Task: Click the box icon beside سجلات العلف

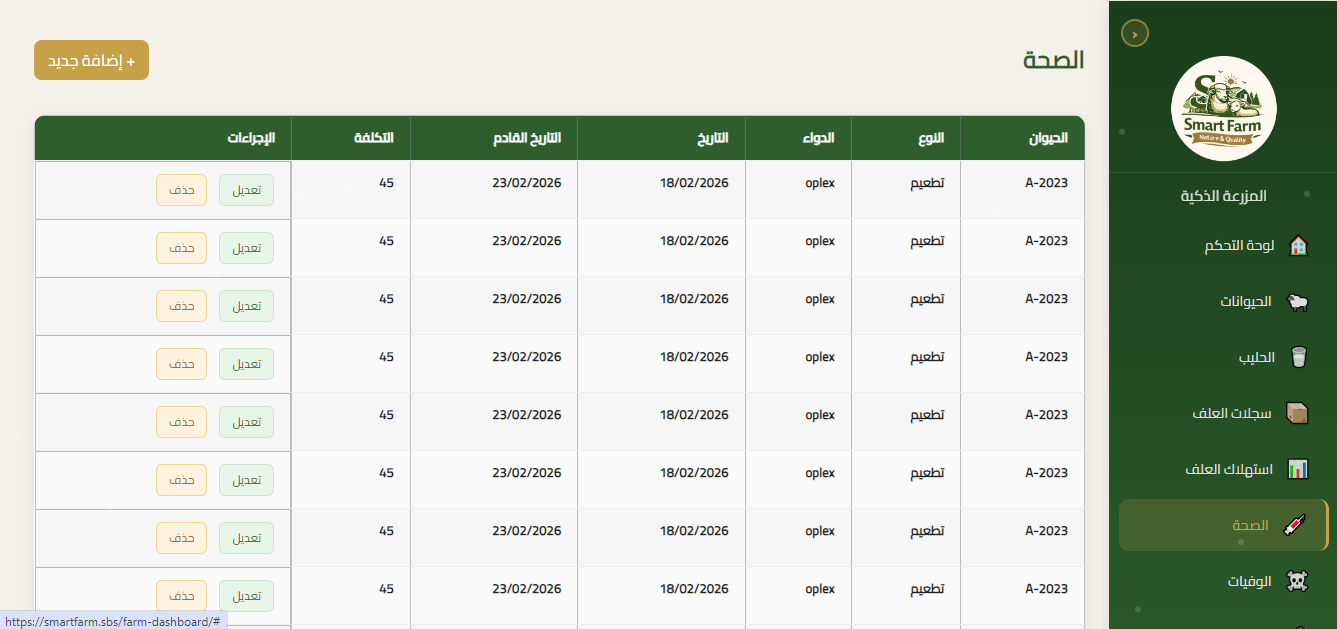Action: [1298, 413]
